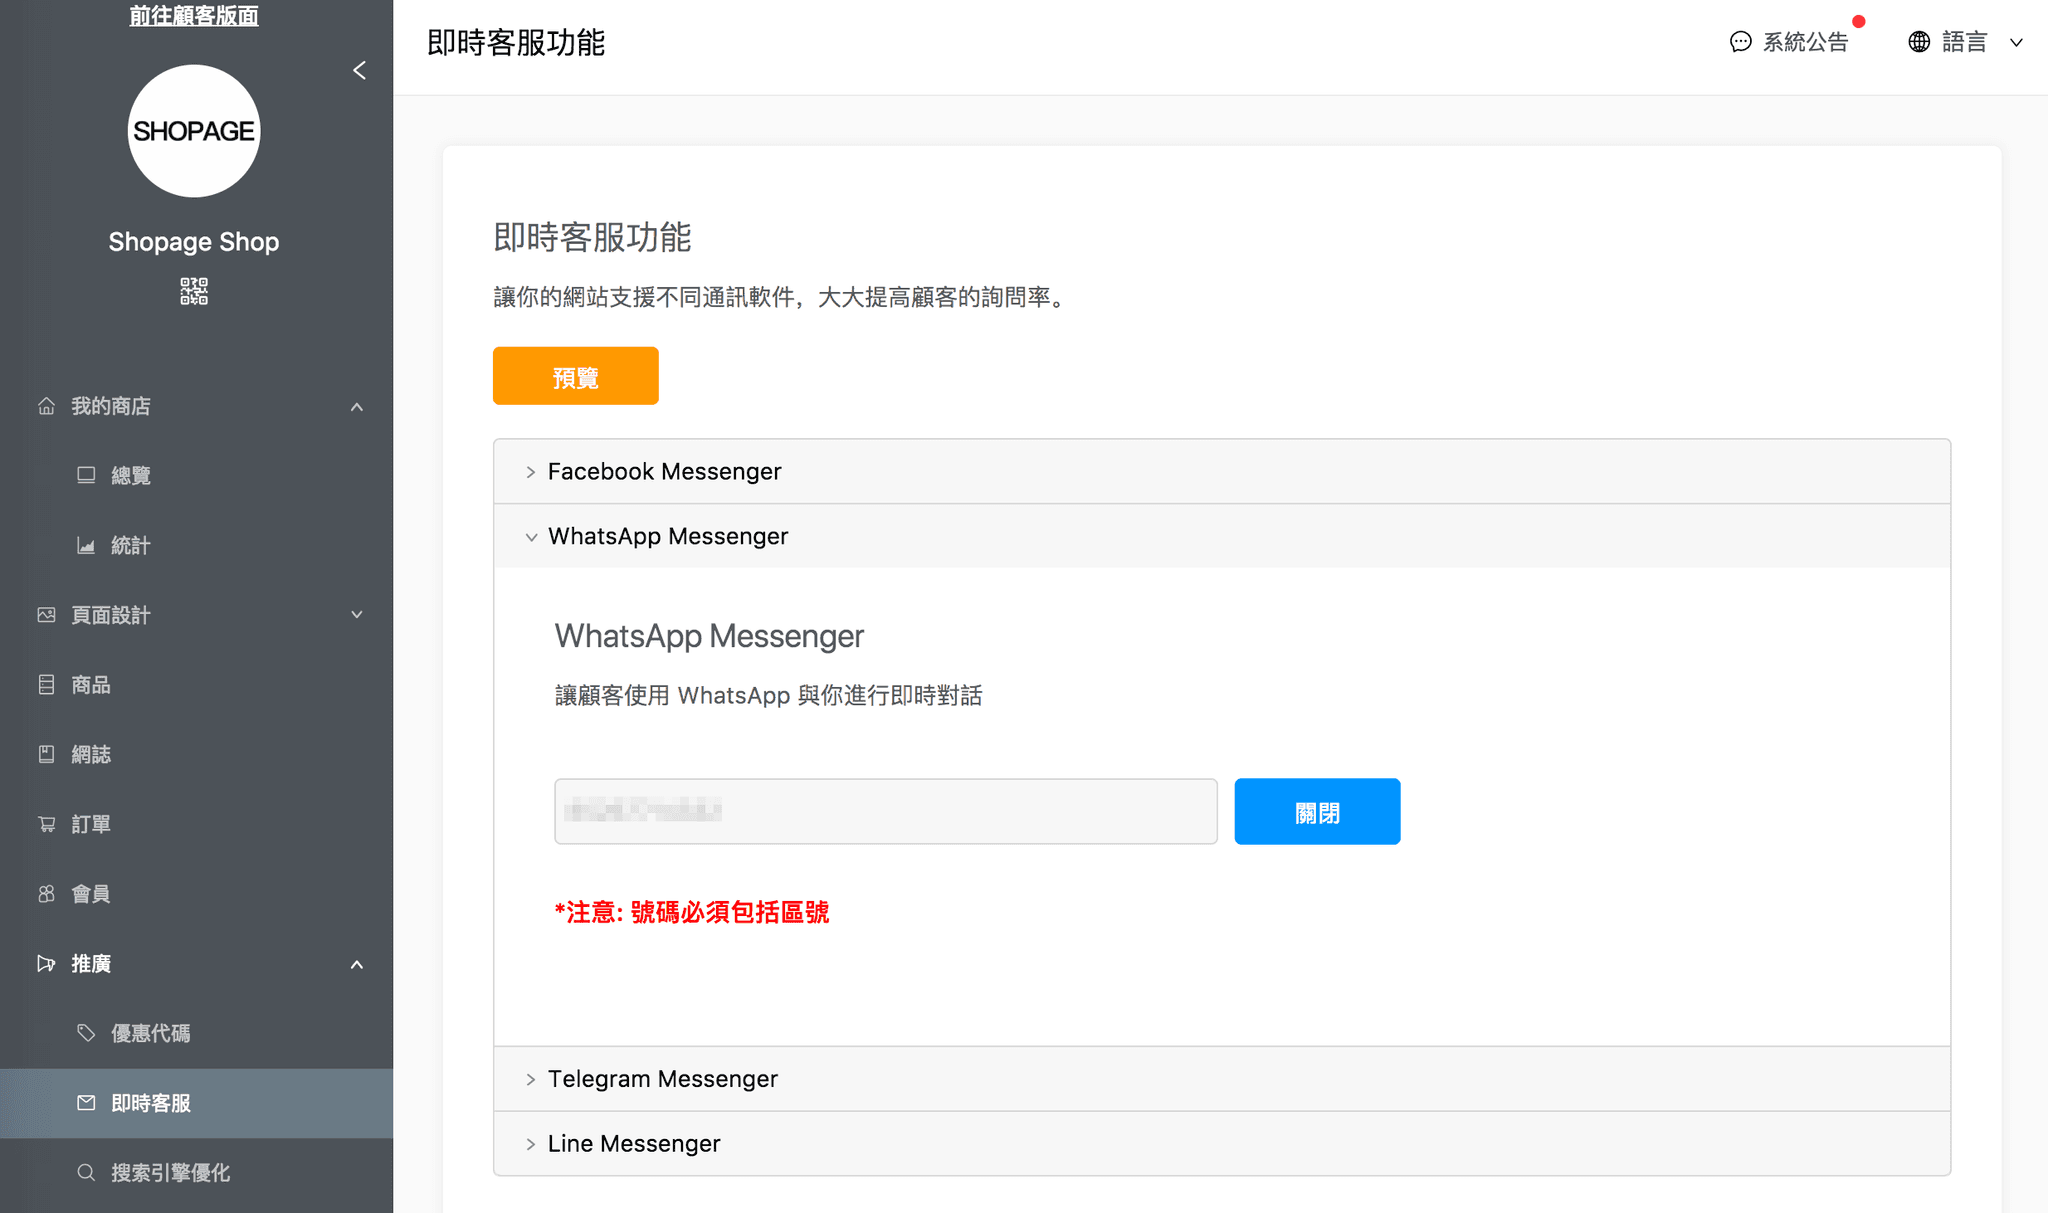Viewport: 2048px width, 1213px height.
Task: Click the 即時客服功能 header title
Action: pos(516,43)
